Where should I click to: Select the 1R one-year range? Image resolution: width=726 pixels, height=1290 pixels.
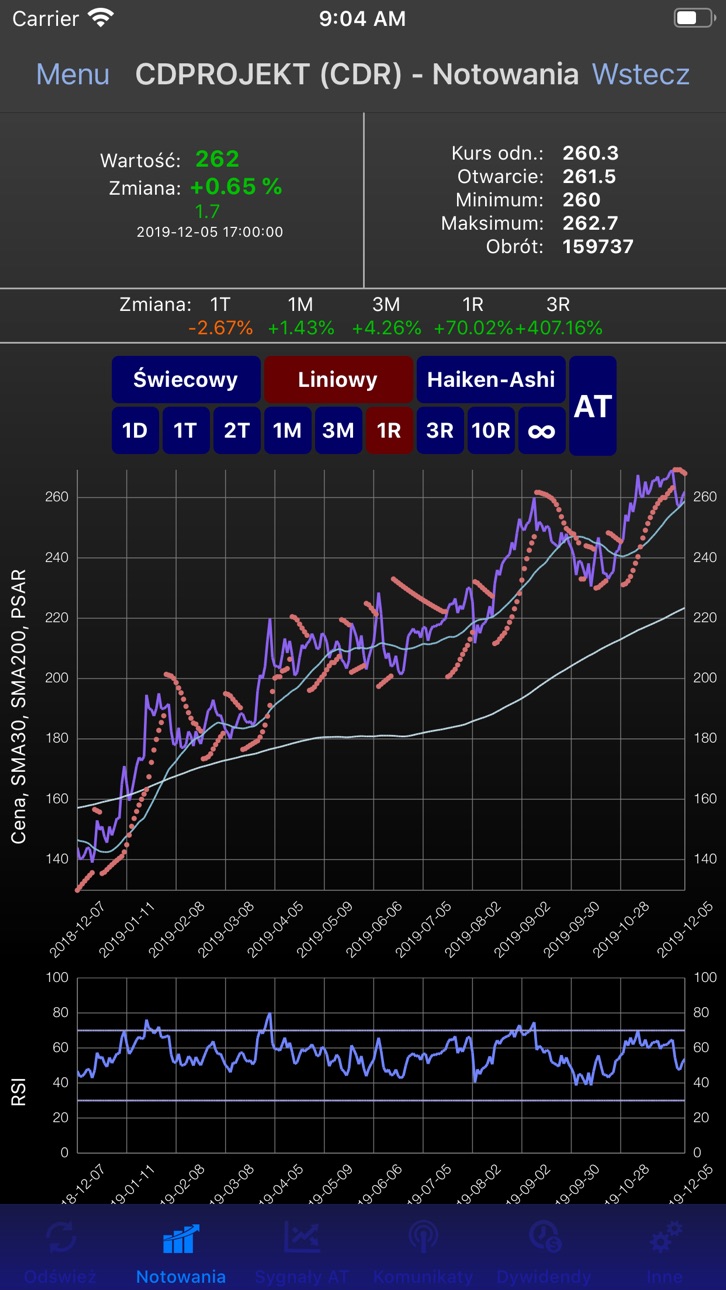pyautogui.click(x=389, y=431)
